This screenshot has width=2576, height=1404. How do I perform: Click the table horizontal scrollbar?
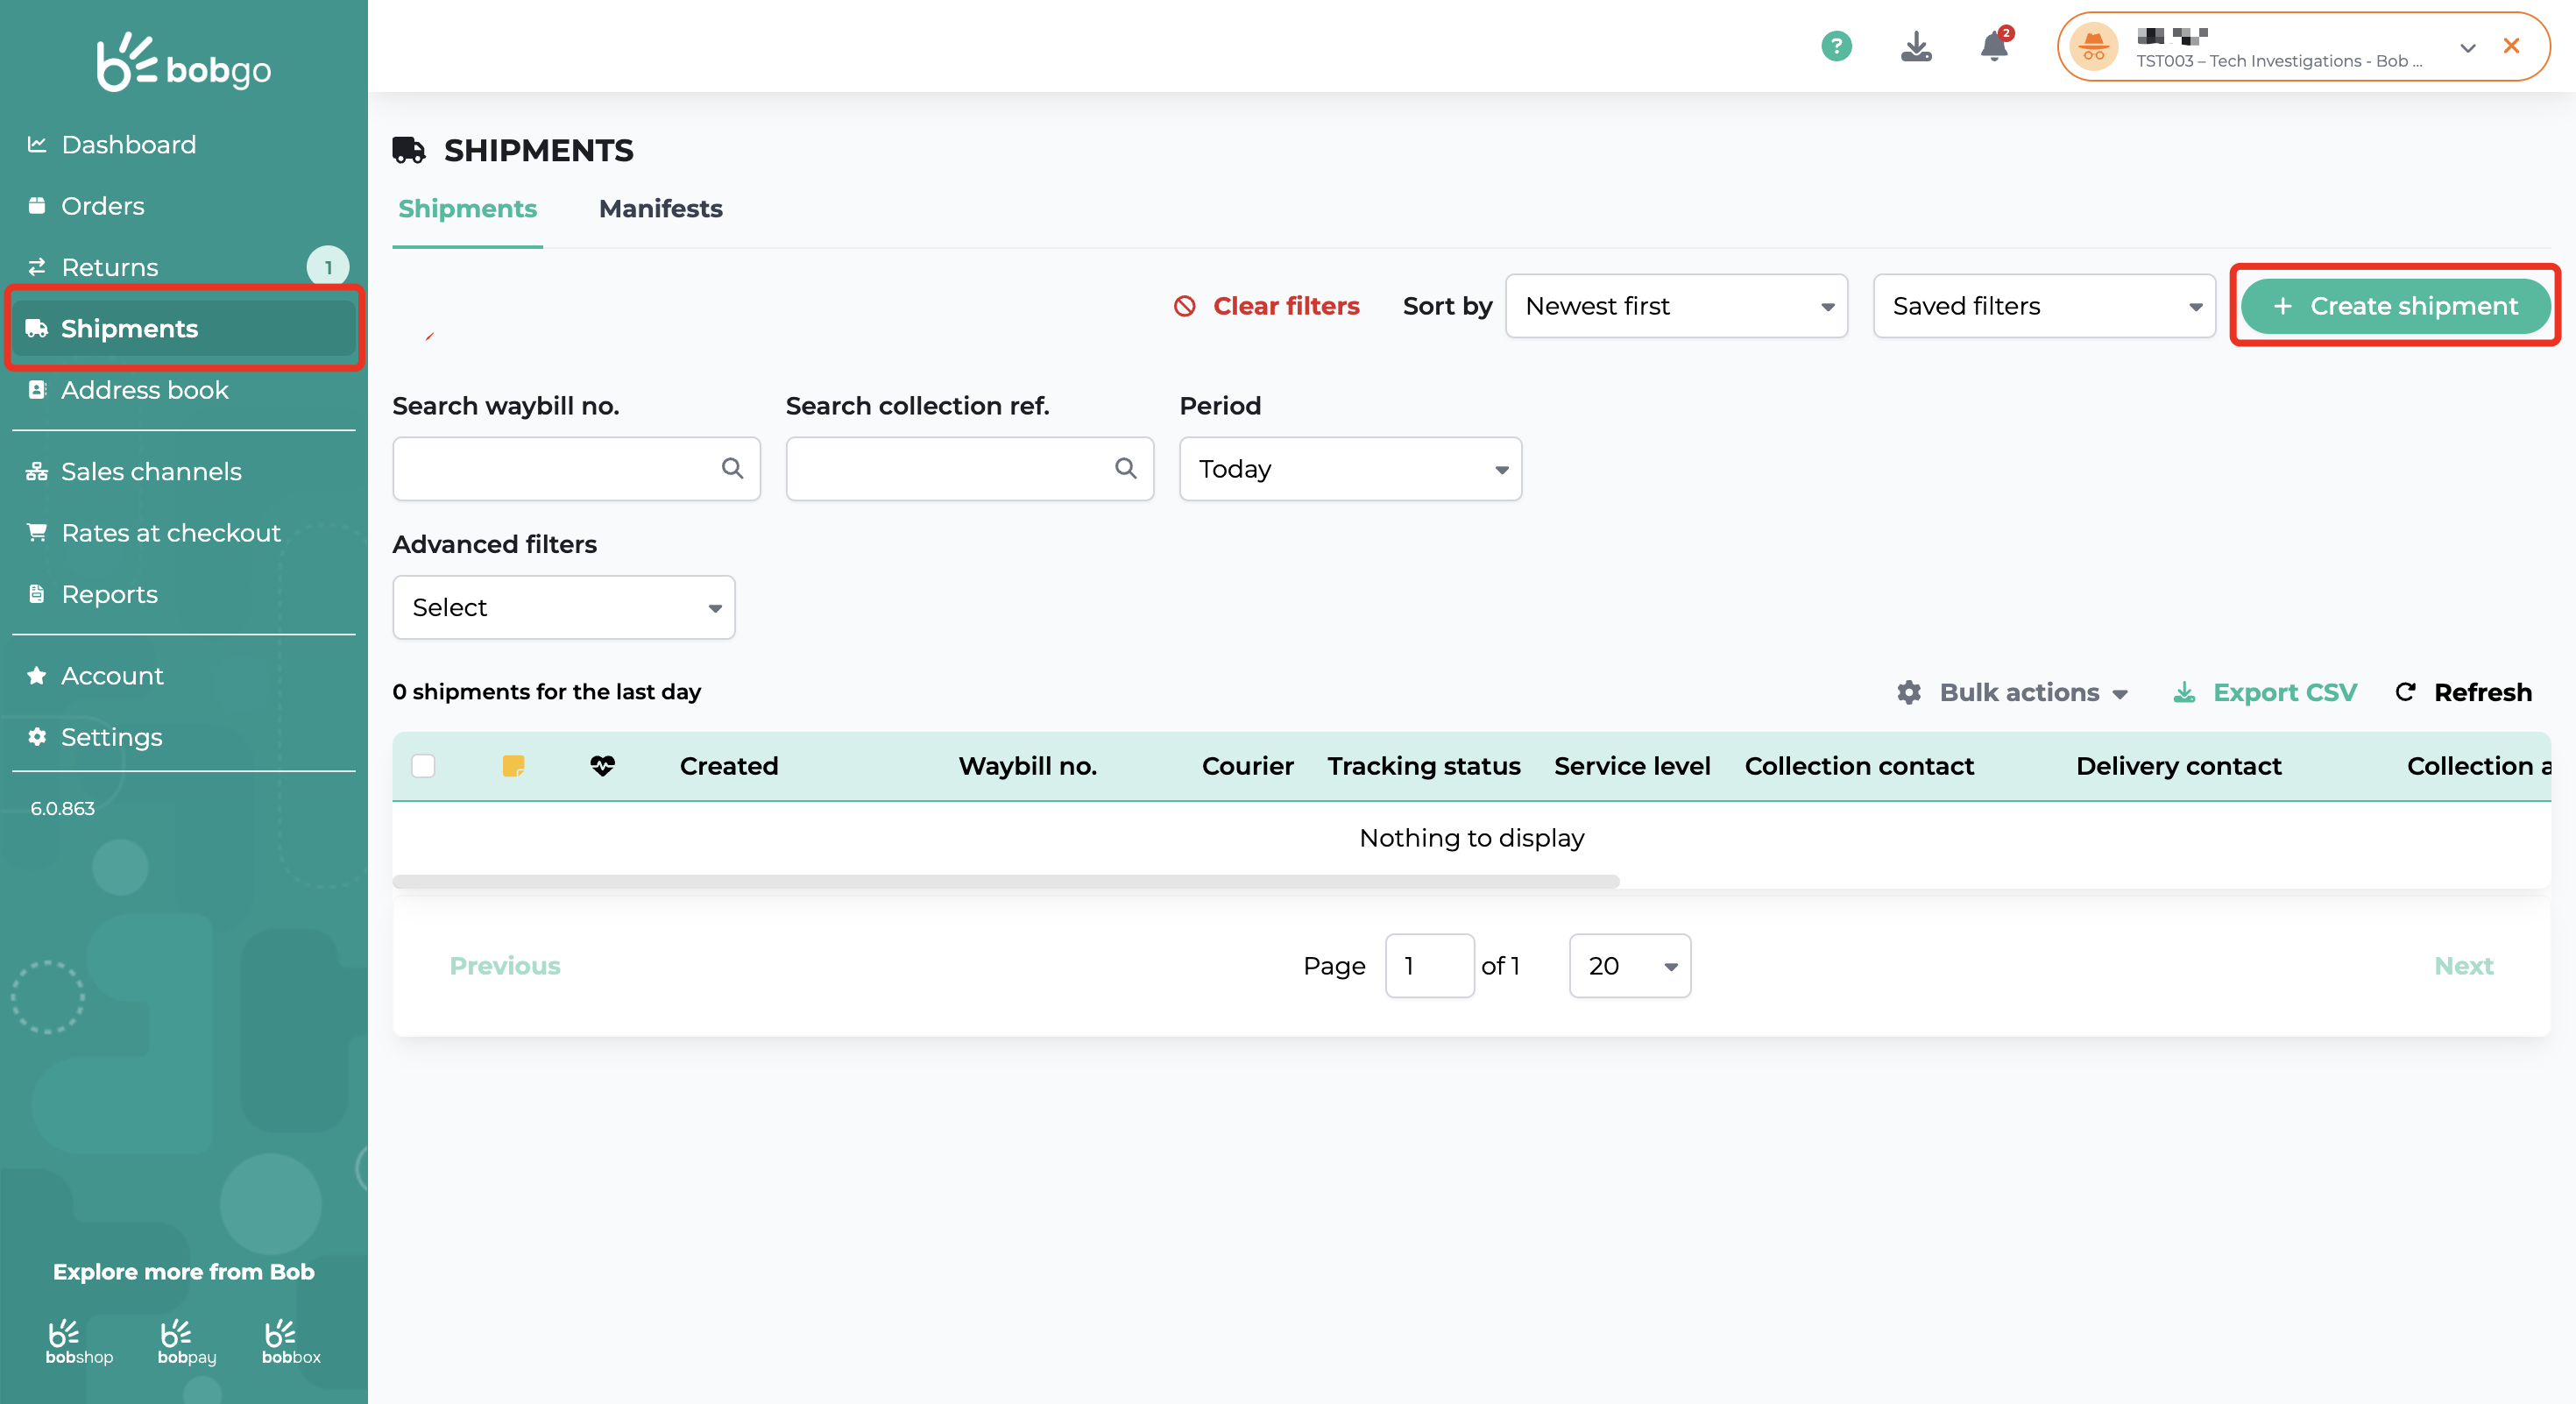coord(1006,881)
